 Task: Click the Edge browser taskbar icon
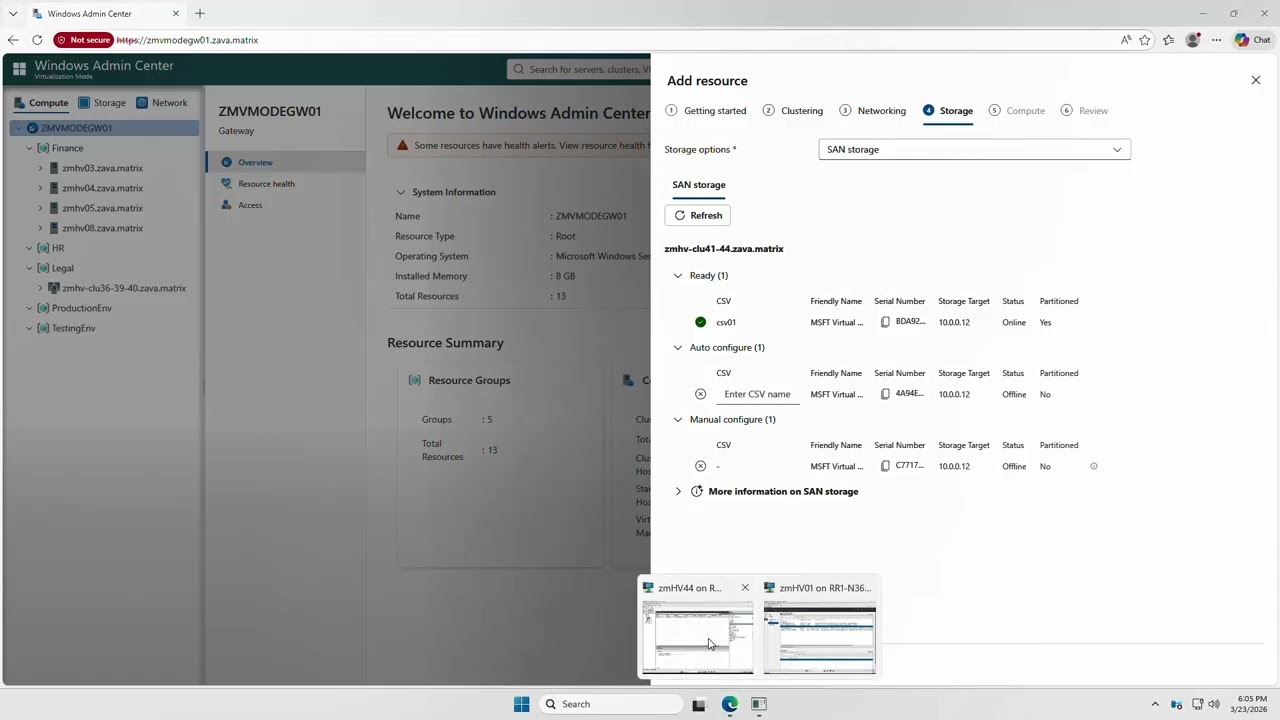pyautogui.click(x=730, y=704)
